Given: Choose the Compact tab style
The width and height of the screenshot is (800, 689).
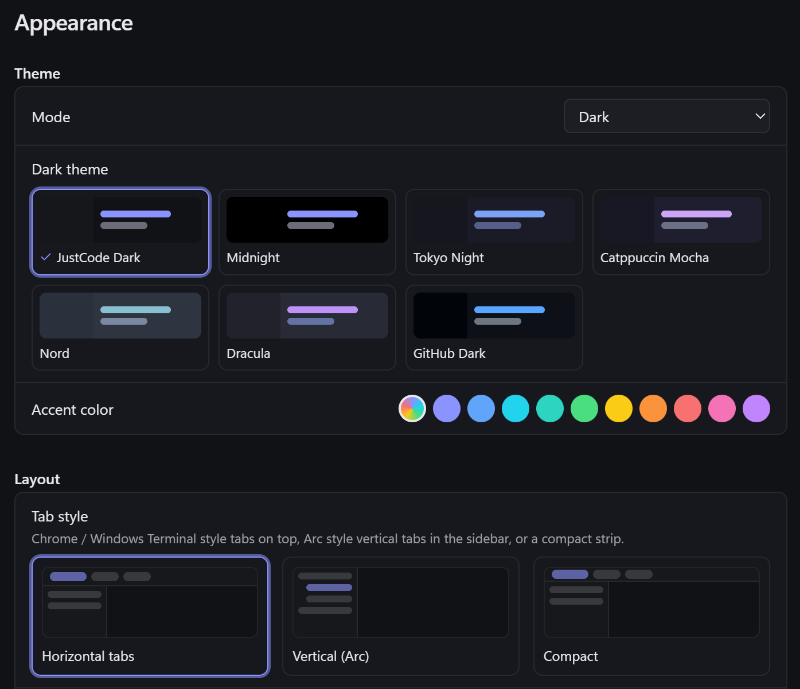Looking at the screenshot, I should tap(652, 616).
